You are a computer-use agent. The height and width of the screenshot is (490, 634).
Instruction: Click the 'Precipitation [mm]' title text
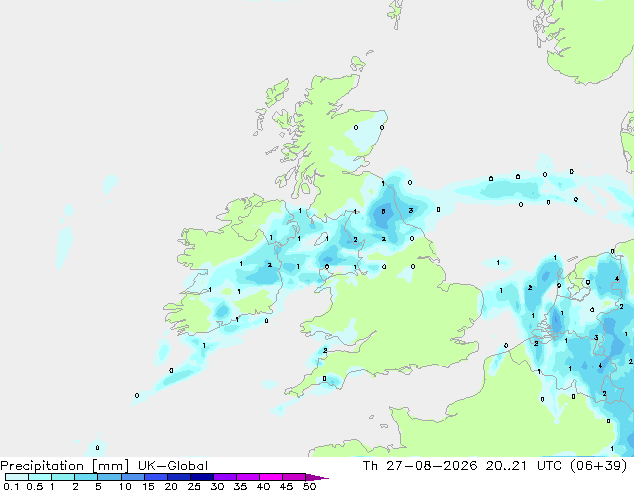pos(65,466)
